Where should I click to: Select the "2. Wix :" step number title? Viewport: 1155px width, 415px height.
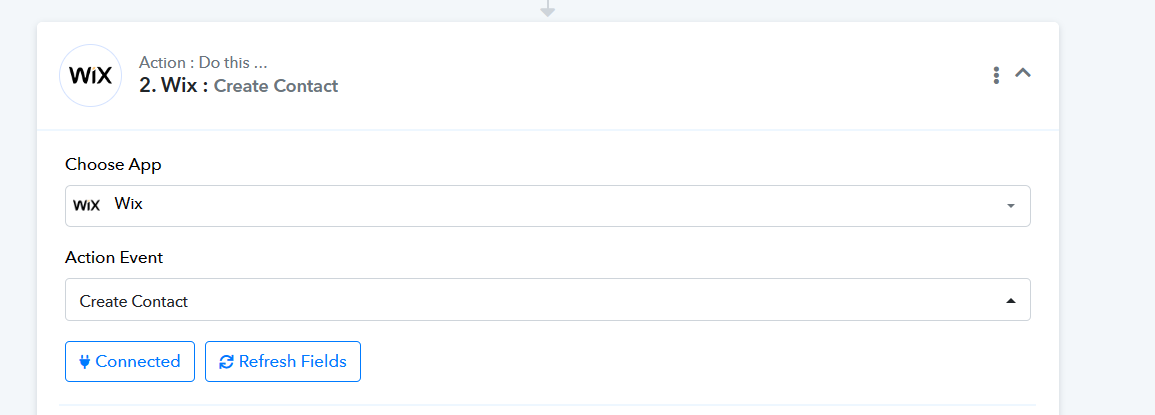(x=173, y=86)
